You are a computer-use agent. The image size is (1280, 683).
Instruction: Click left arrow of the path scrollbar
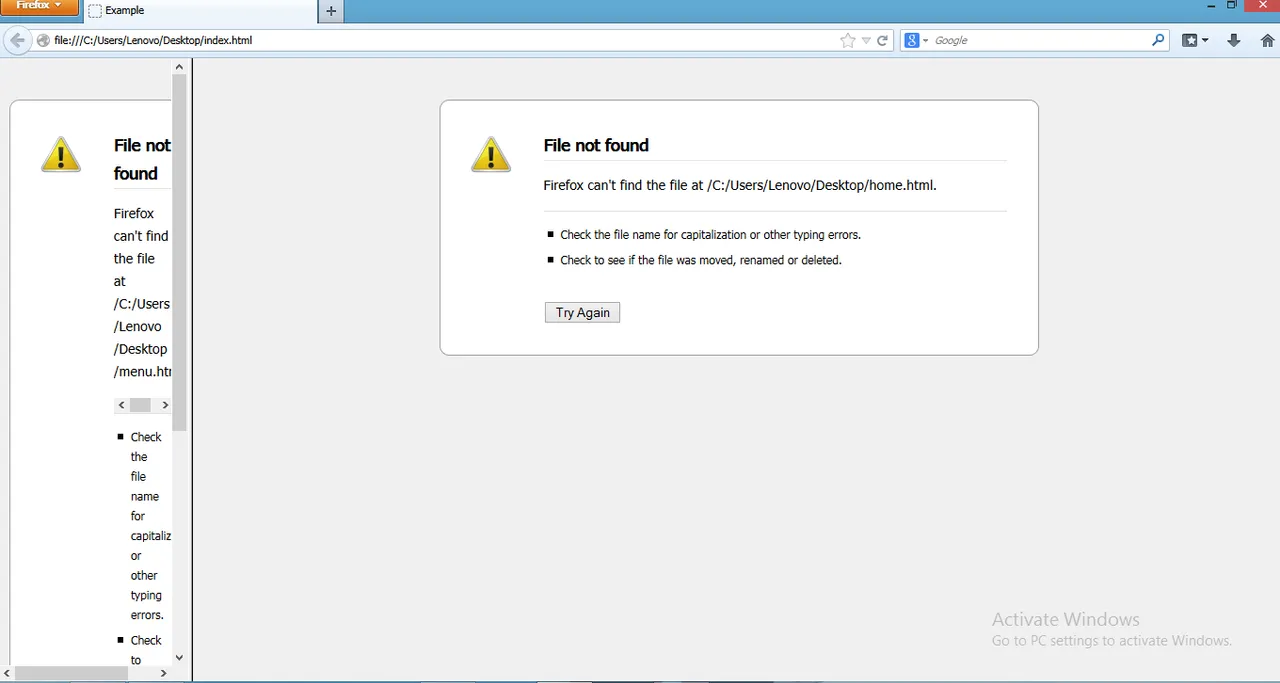[x=122, y=405]
